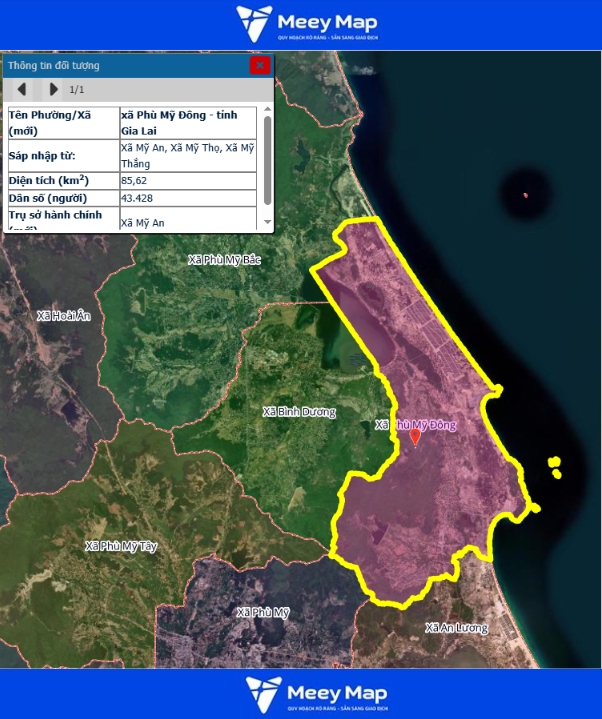Select the Xã Phù Mỹ Bắc map label
The width and height of the screenshot is (602, 719).
tap(224, 260)
